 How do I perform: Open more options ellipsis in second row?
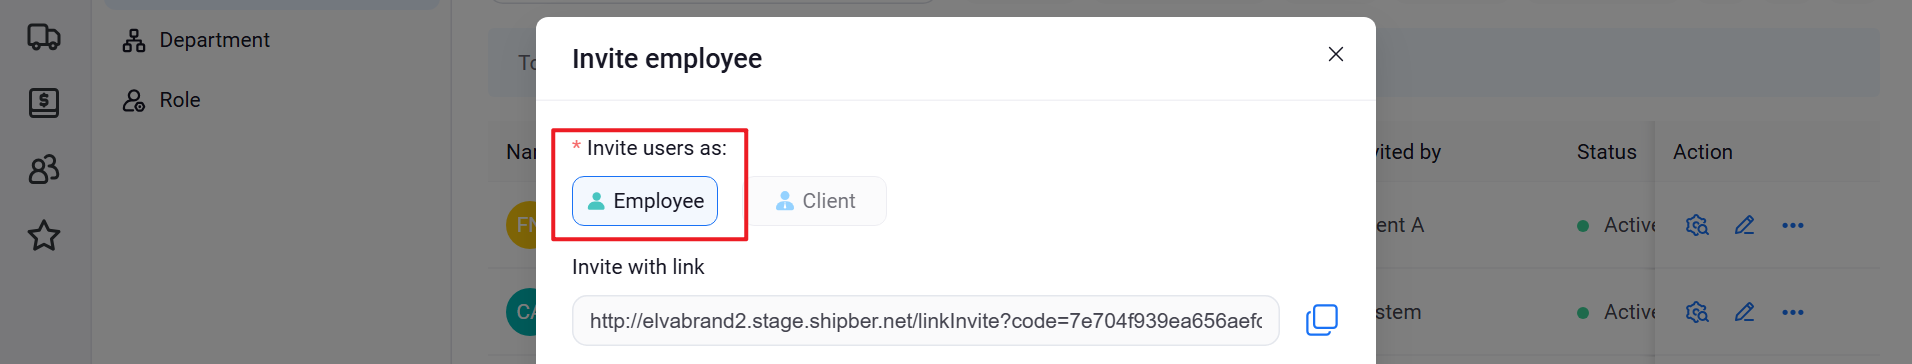(1793, 312)
